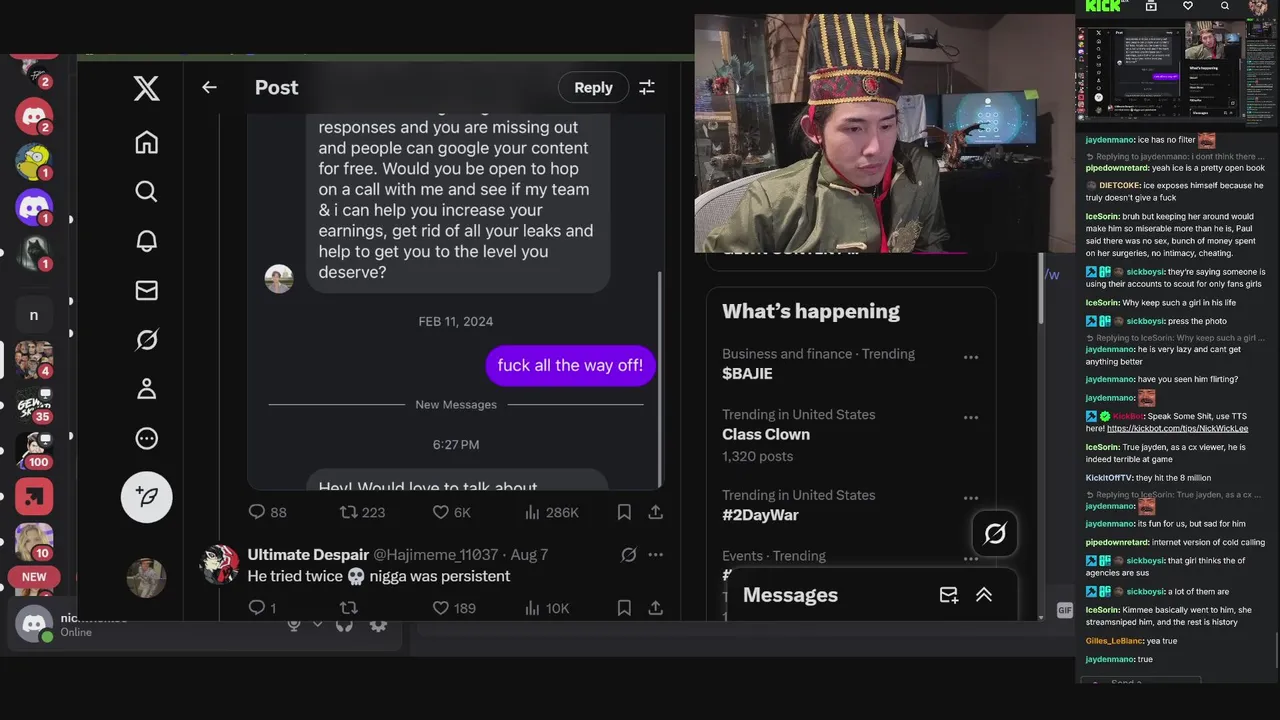This screenshot has width=1280, height=720.
Task: Open reply sorting filter icon beside Reply
Action: [x=647, y=88]
